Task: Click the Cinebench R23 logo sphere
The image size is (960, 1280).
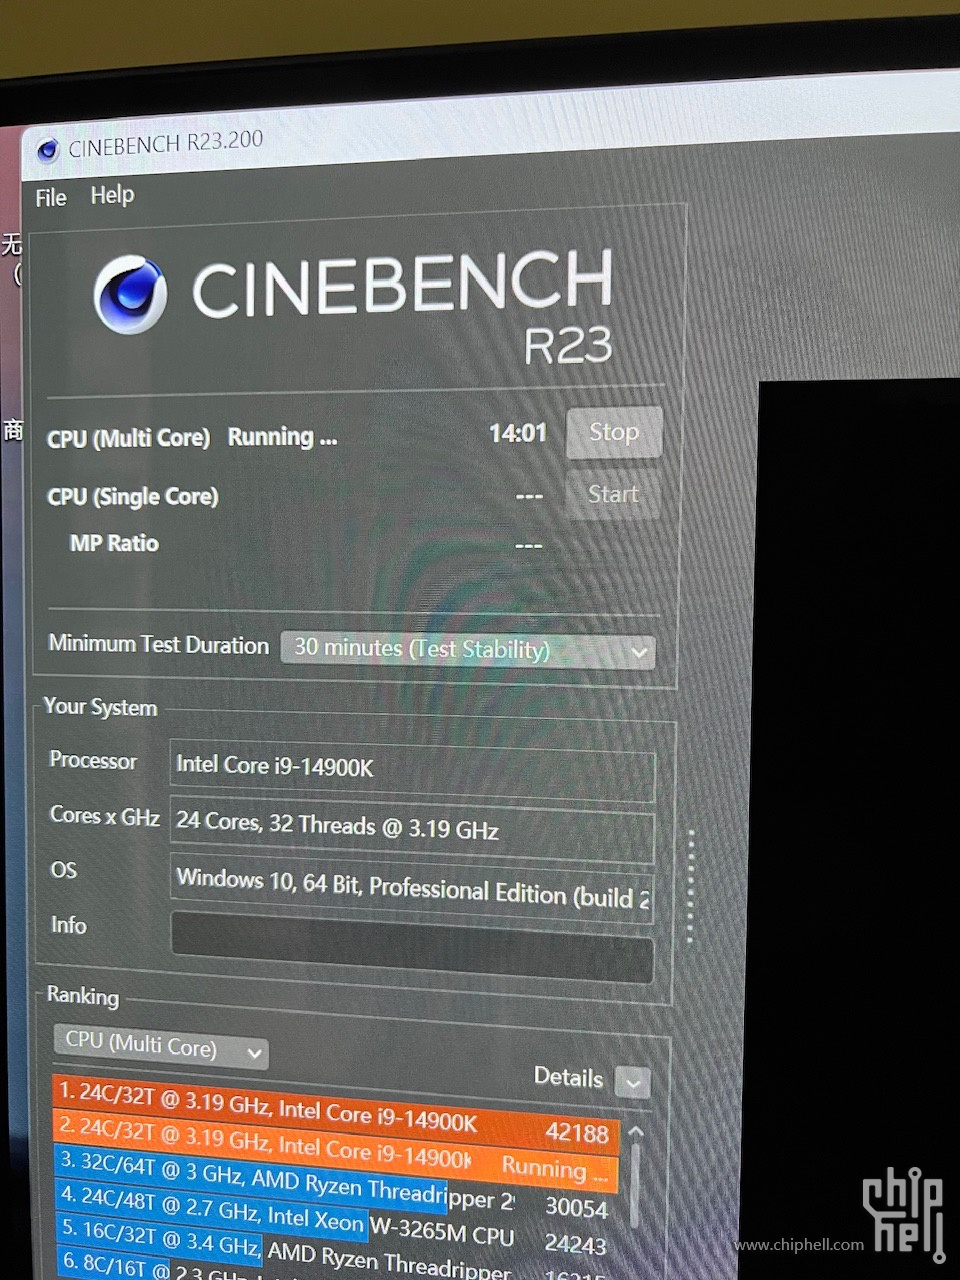Action: [131, 295]
